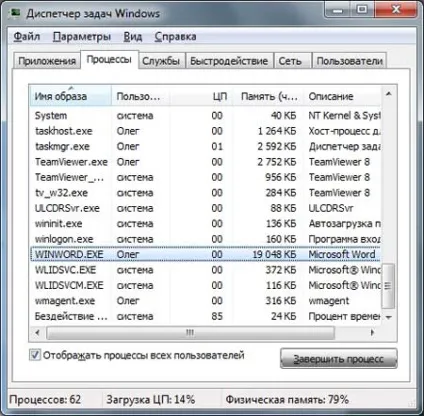This screenshot has width=424, height=416.
Task: Switch to the 'Быстродействие' tab
Action: (x=229, y=61)
